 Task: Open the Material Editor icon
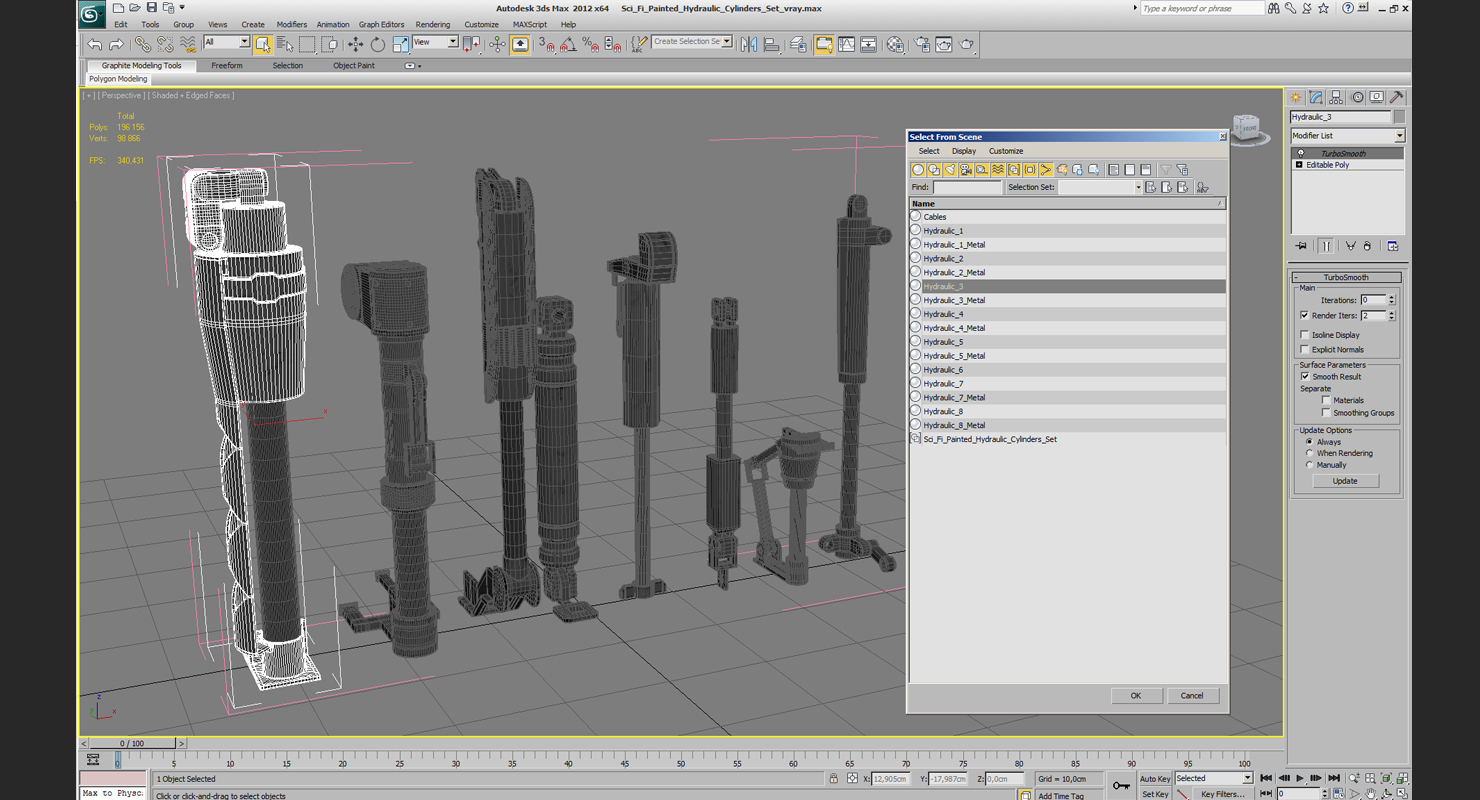pyautogui.click(x=894, y=44)
